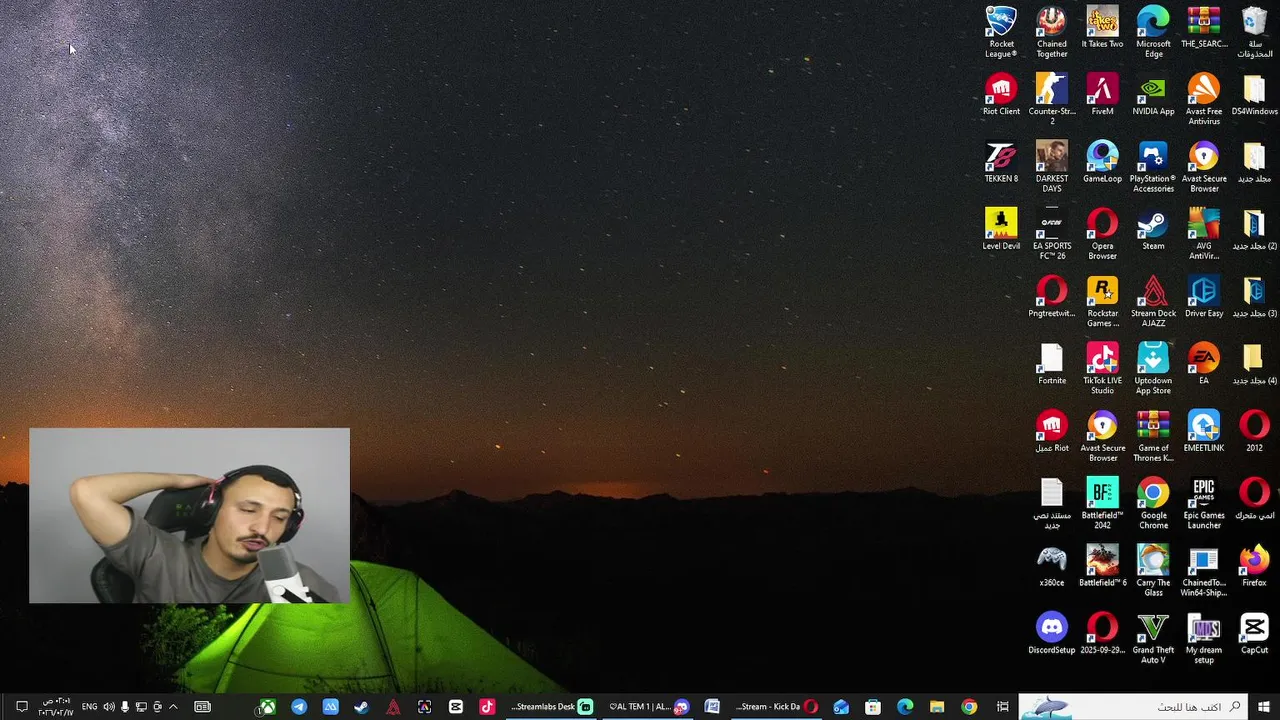Open Rocket League desktop shortcut
1280x720 pixels.
pyautogui.click(x=1001, y=32)
